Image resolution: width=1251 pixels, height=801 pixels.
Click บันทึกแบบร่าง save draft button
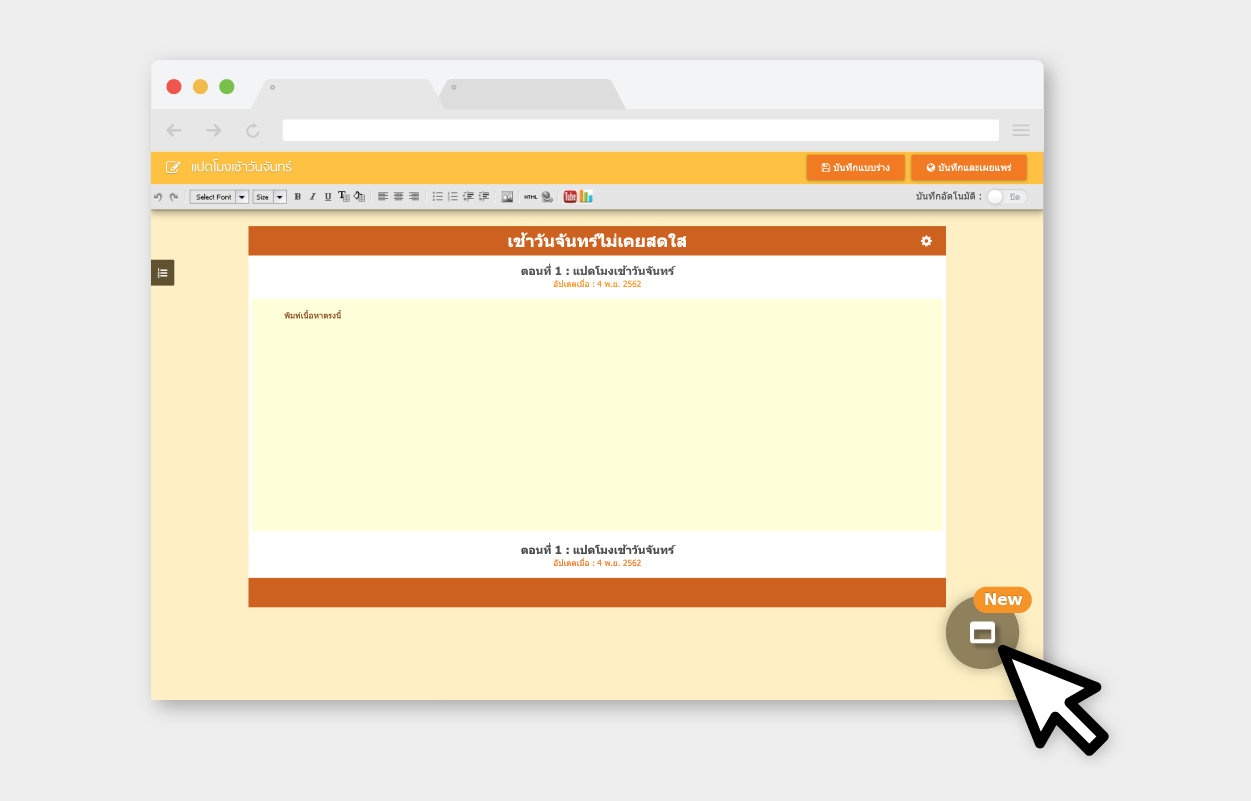pos(855,168)
